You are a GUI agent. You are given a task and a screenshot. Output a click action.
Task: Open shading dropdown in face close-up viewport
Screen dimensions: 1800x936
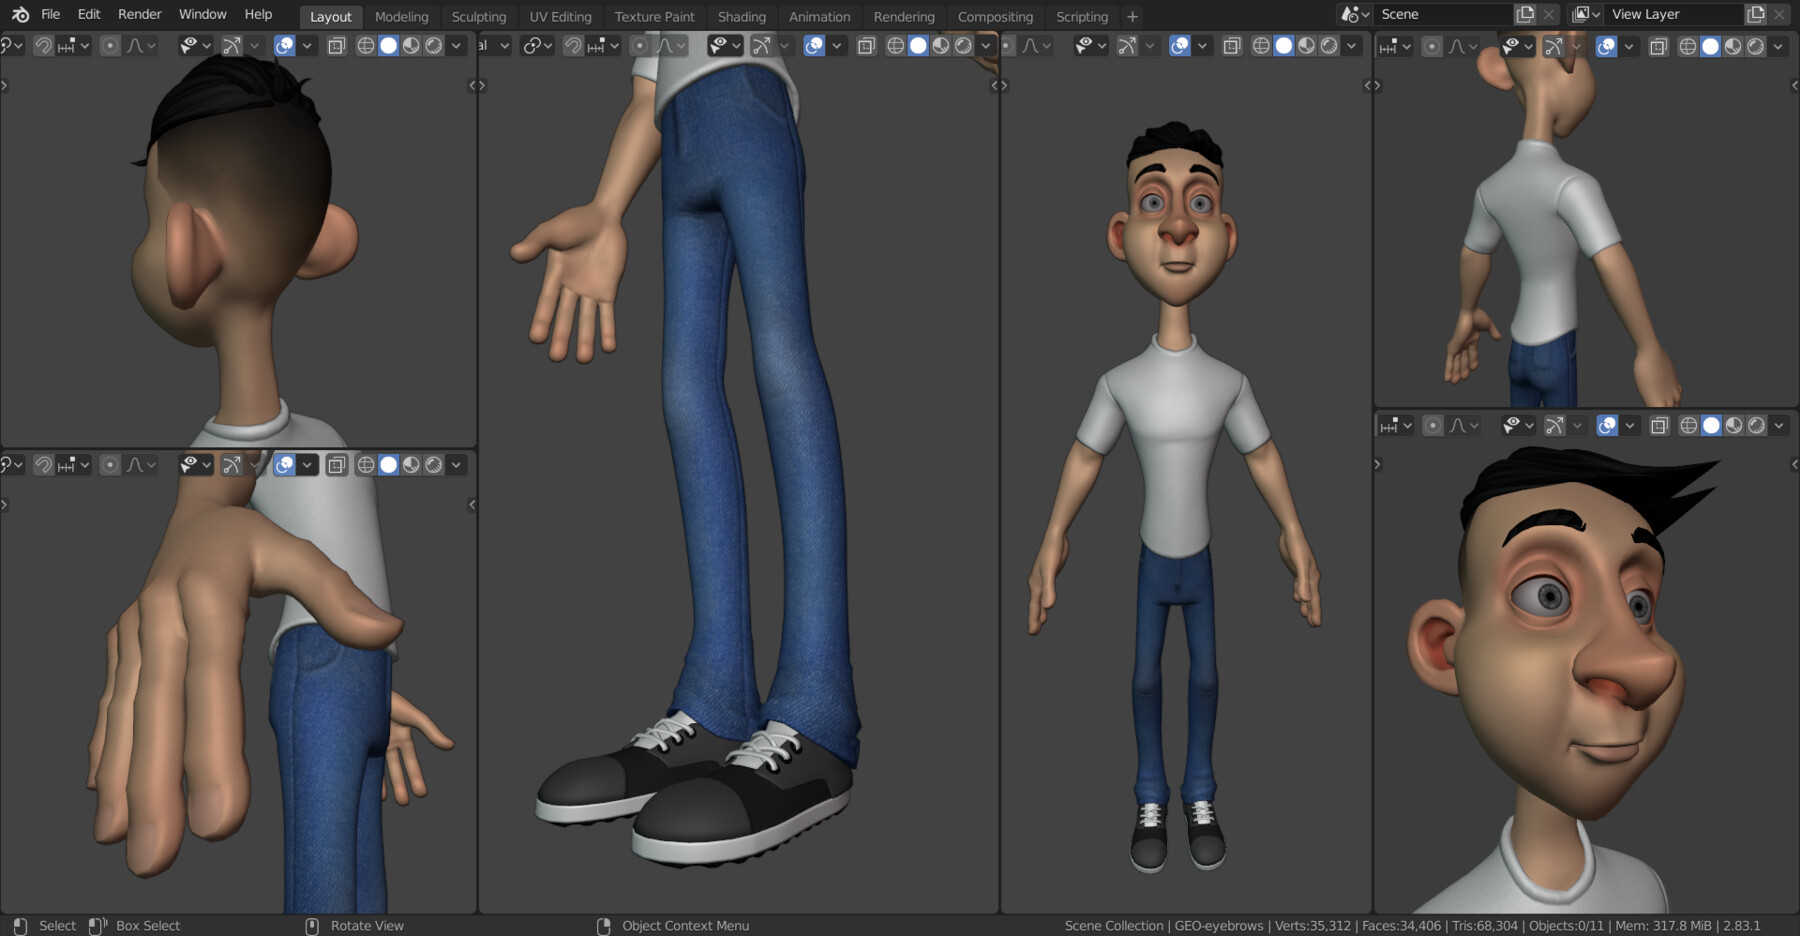pyautogui.click(x=1779, y=426)
